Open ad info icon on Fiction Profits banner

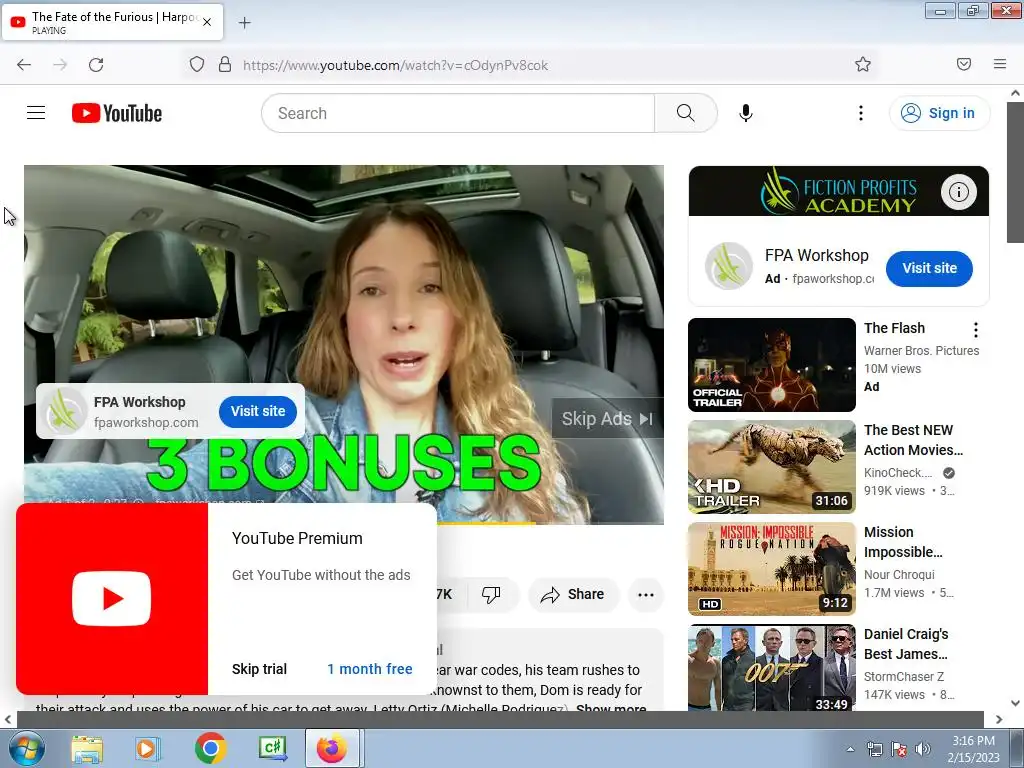[x=959, y=192]
